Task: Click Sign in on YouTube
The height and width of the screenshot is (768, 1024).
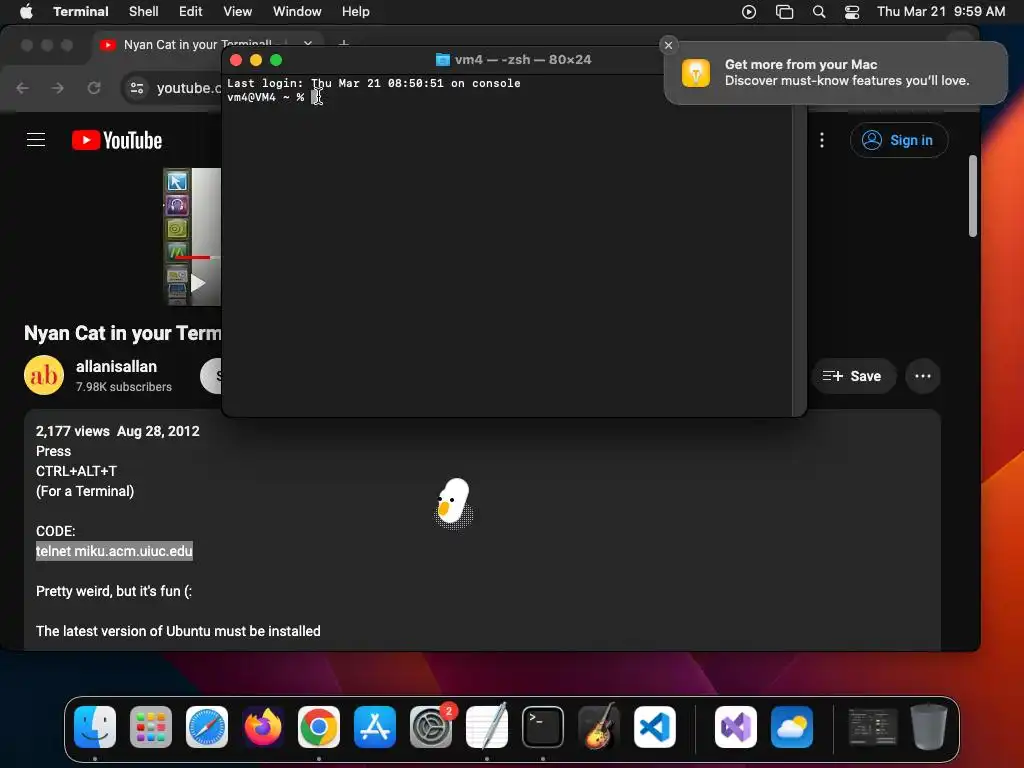Action: click(x=899, y=140)
